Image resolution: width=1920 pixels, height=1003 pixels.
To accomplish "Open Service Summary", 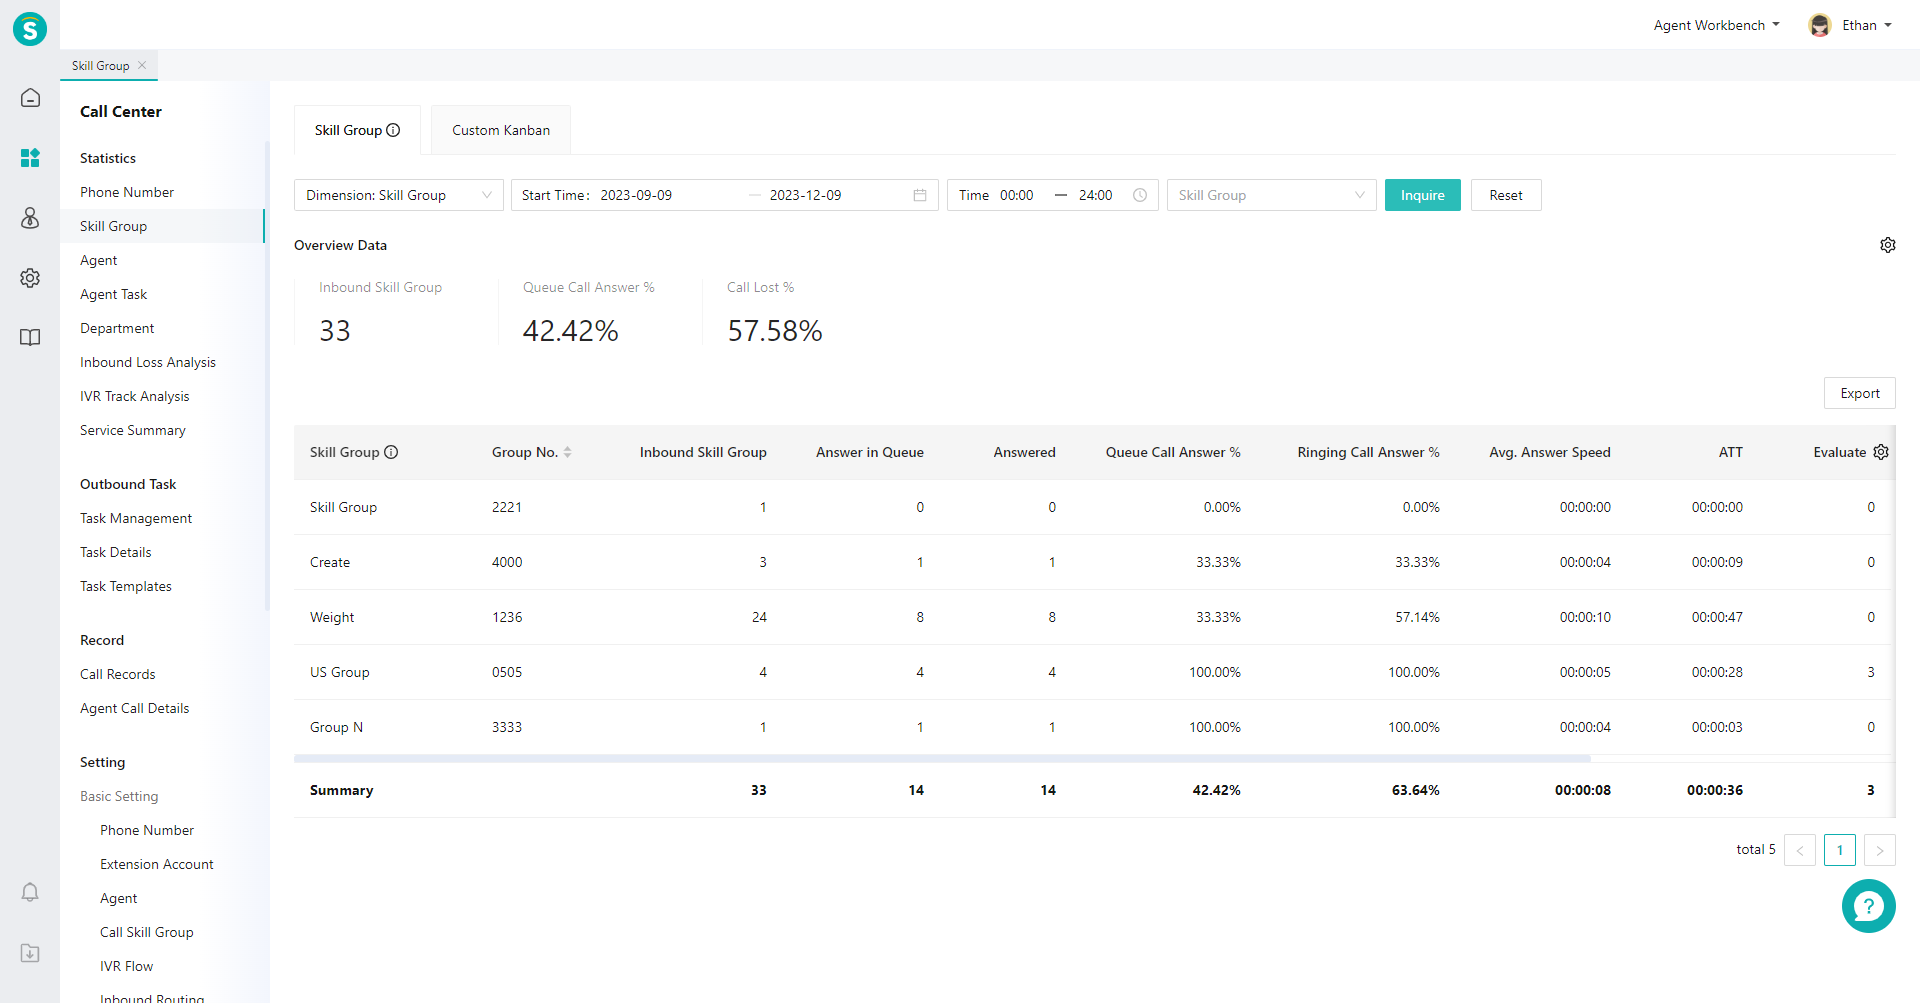I will pos(133,430).
